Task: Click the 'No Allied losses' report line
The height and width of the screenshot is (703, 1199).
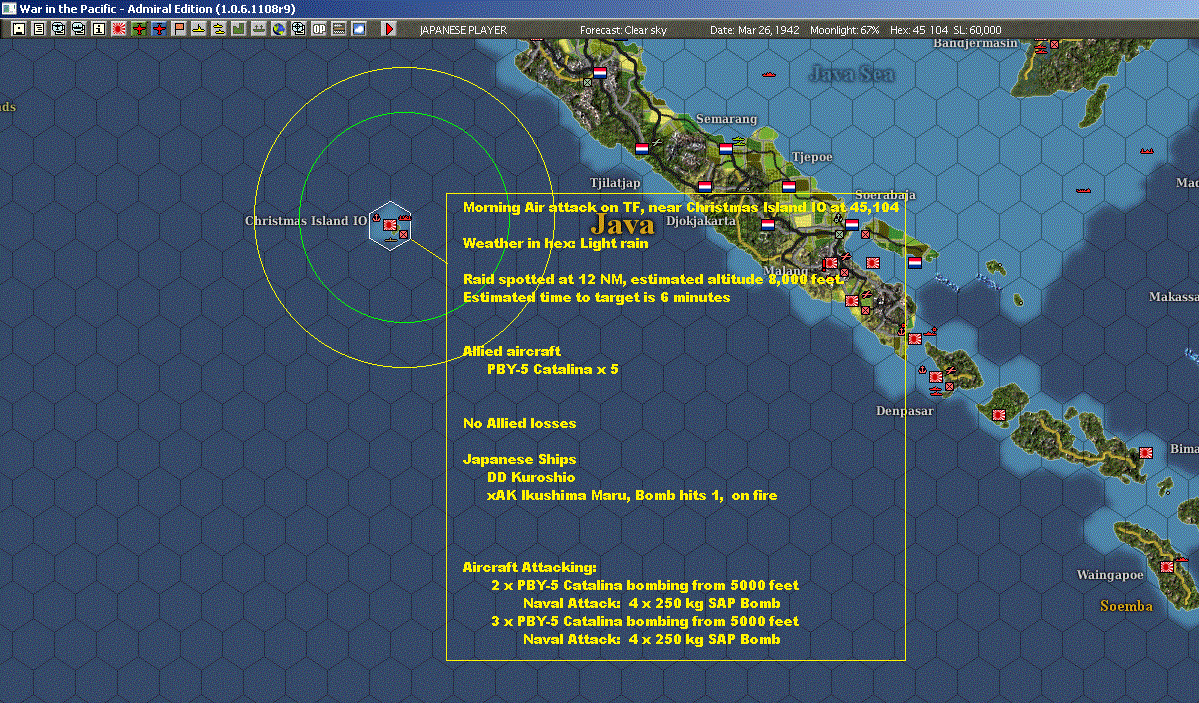Action: click(519, 423)
